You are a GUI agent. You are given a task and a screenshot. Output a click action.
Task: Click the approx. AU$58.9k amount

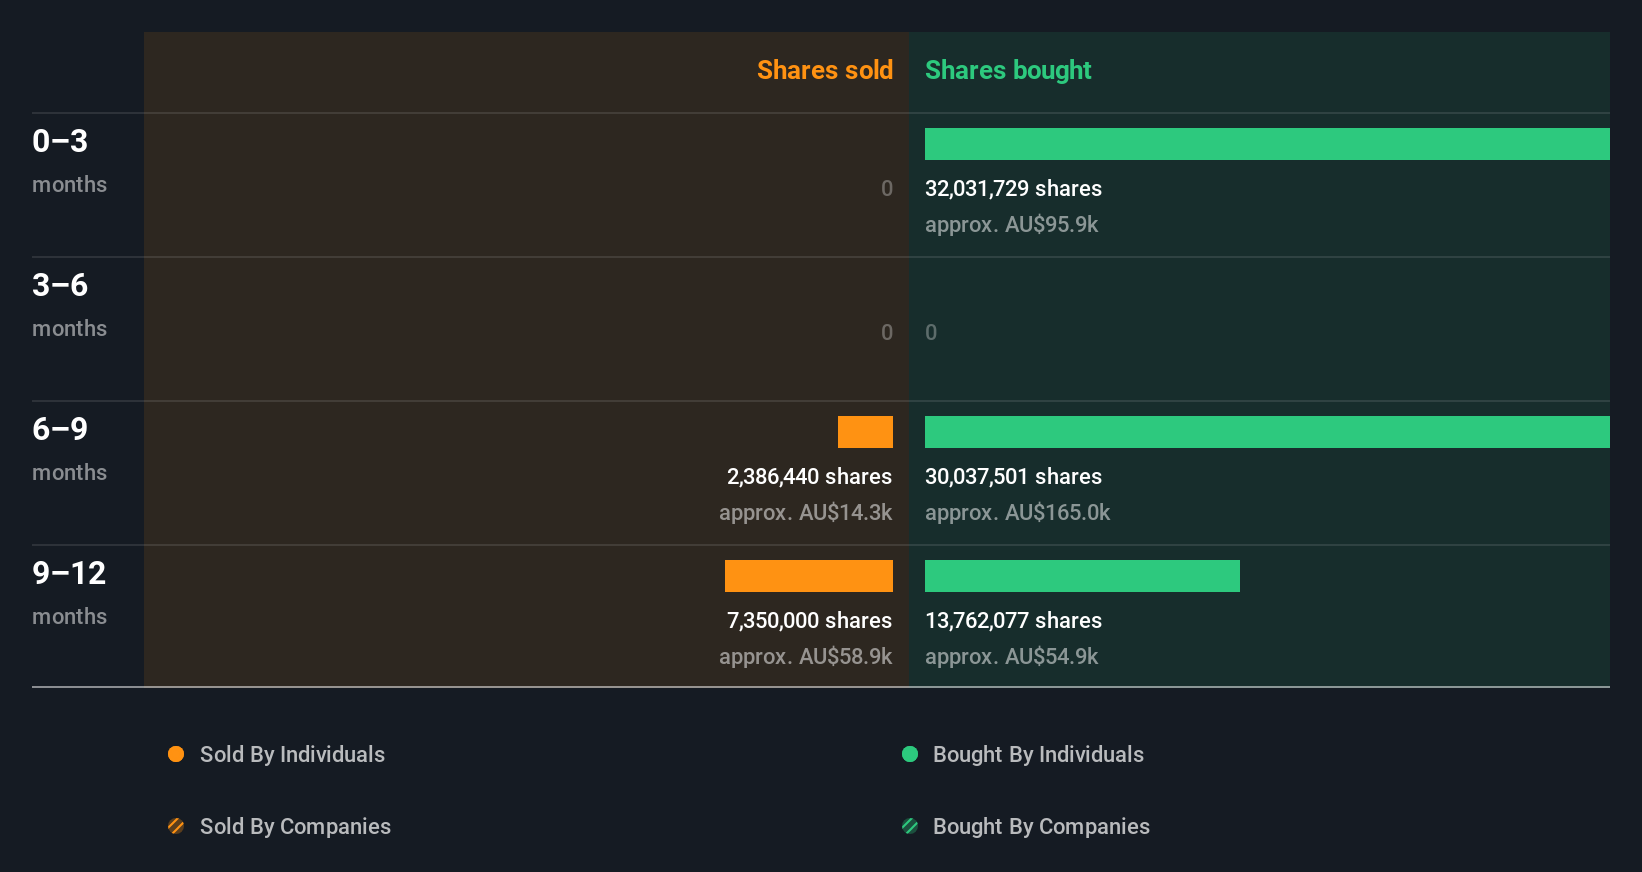[x=805, y=656]
